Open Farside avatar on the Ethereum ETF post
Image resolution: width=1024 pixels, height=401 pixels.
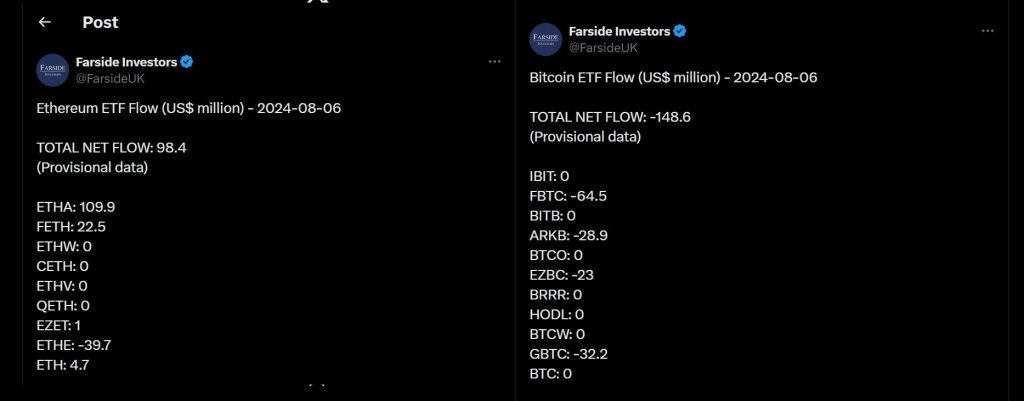(x=53, y=70)
